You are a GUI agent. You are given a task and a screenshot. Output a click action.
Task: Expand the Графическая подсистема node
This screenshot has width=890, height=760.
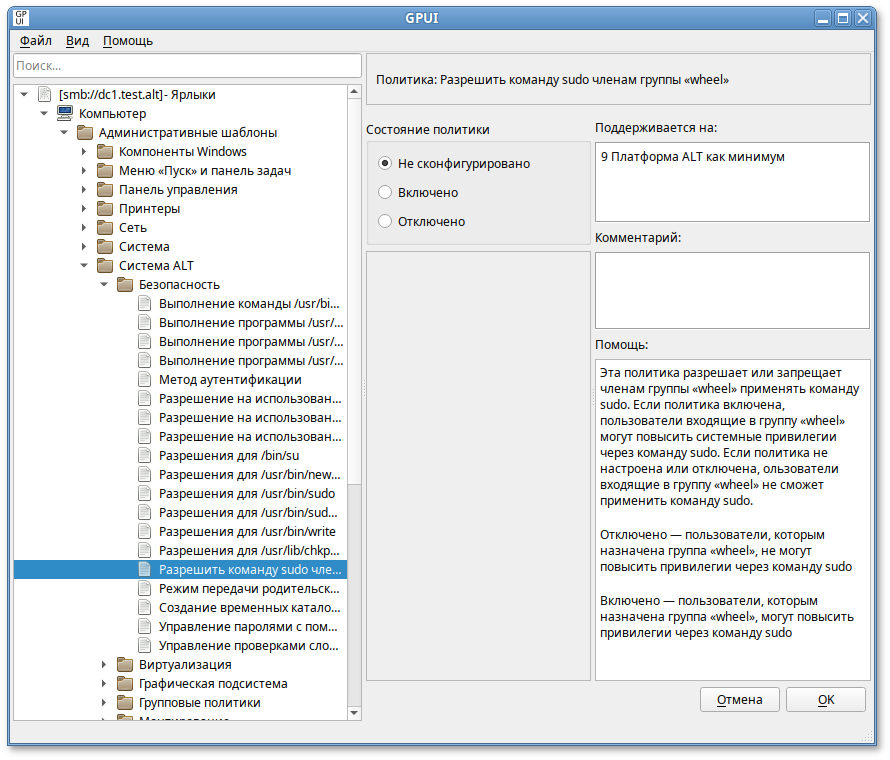tap(104, 684)
